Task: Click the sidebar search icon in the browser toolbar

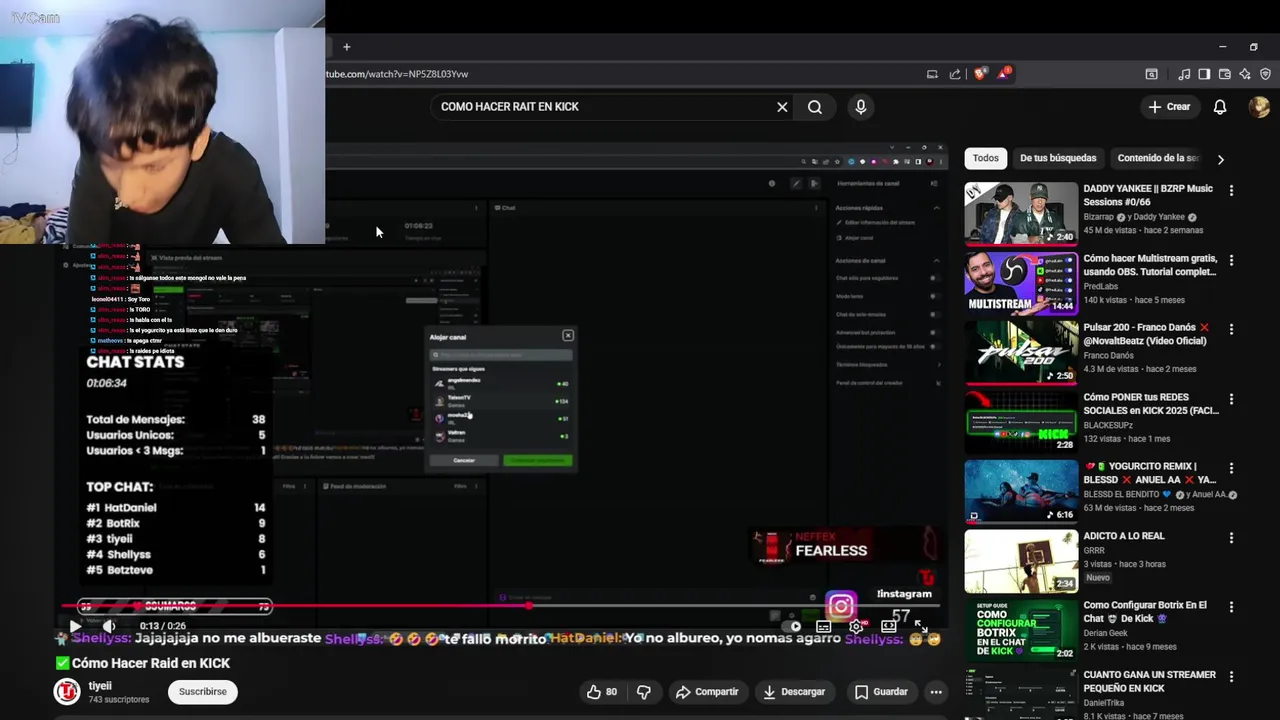Action: coord(1151,74)
